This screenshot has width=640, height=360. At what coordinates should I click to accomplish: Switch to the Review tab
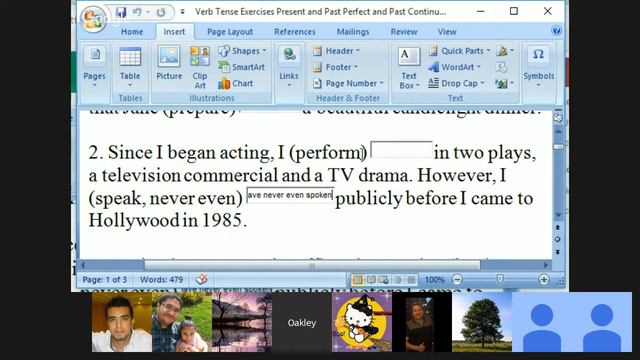(404, 32)
